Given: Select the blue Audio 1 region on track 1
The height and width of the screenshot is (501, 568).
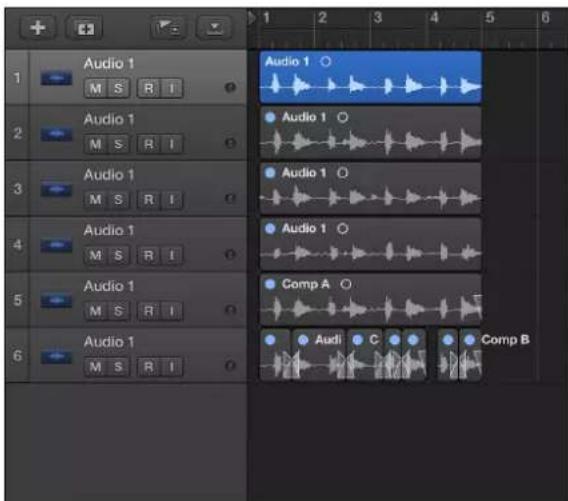Looking at the screenshot, I should [371, 77].
